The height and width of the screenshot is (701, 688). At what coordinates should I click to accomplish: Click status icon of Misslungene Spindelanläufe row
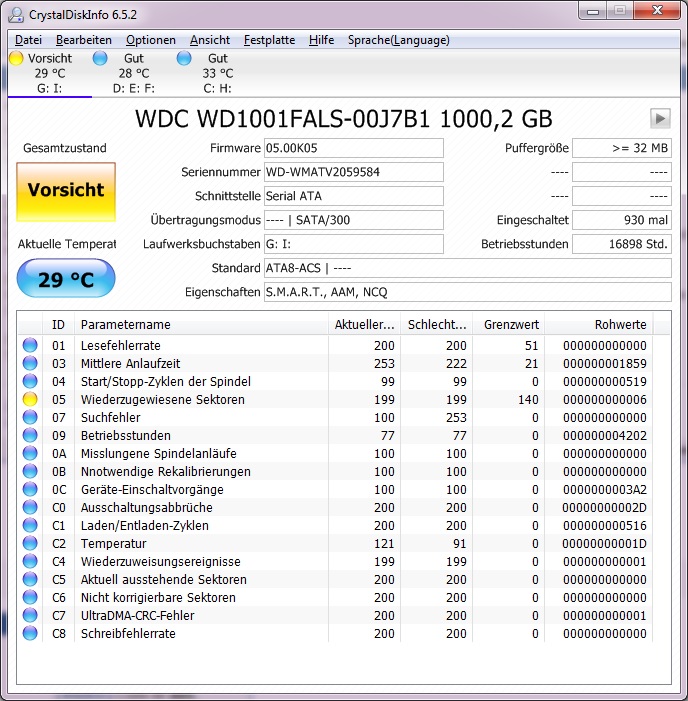point(30,453)
